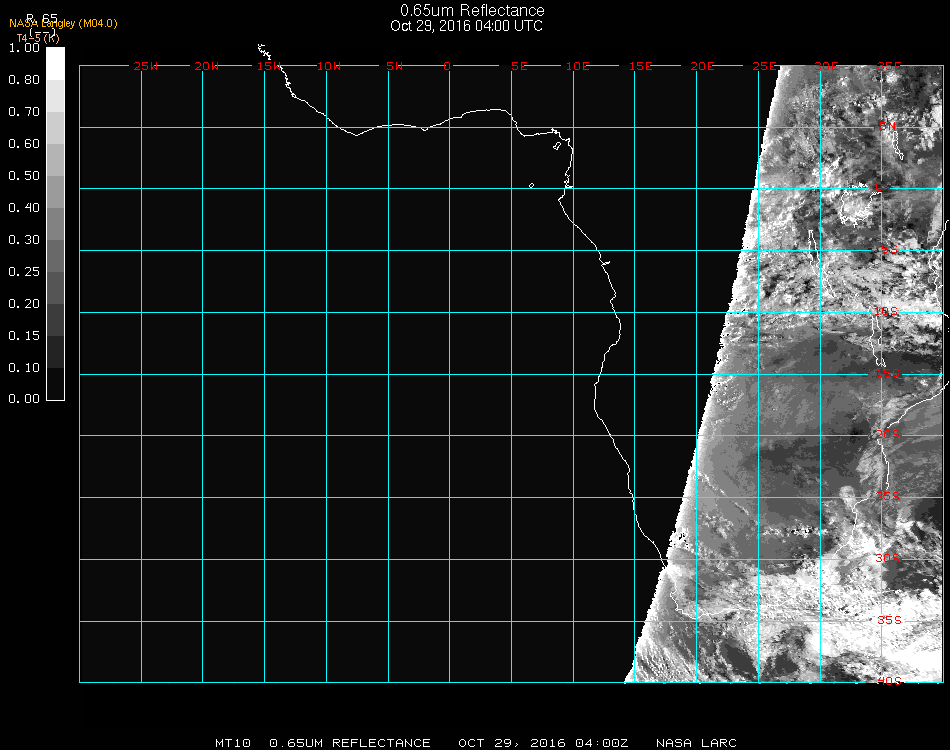The width and height of the screenshot is (950, 750).
Task: Click the NASA Langley (M04.0) label
Action: [x=63, y=24]
